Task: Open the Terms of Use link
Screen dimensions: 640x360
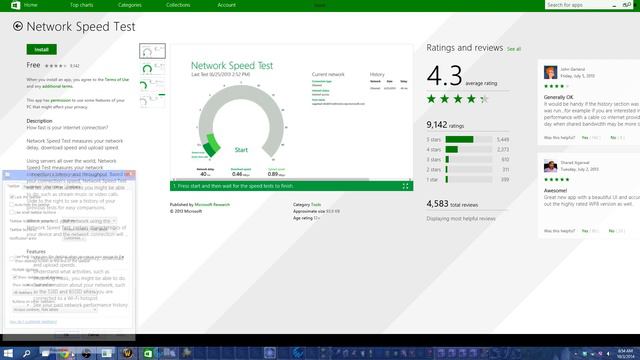Action: pyautogui.click(x=117, y=80)
